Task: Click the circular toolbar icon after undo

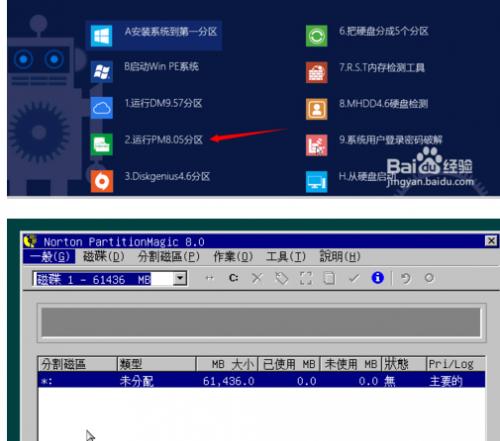Action: point(429,278)
